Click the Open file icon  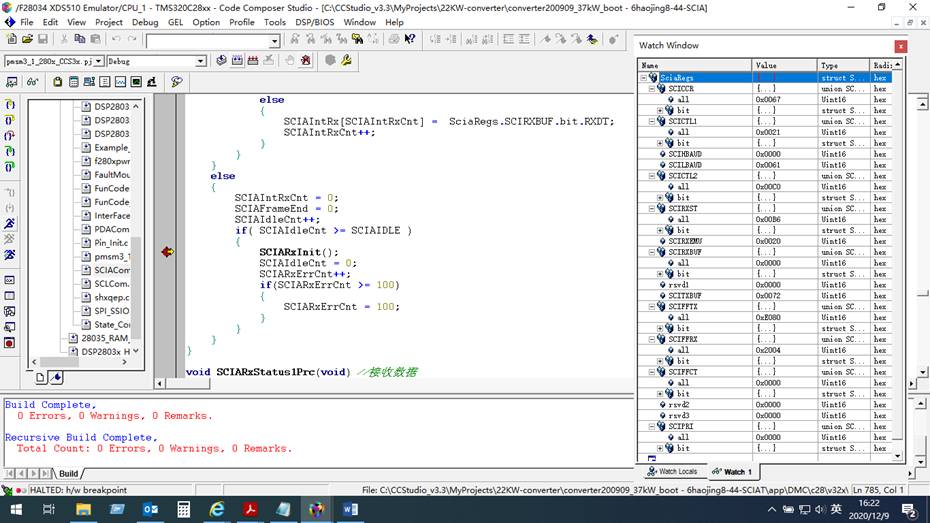tap(27, 39)
